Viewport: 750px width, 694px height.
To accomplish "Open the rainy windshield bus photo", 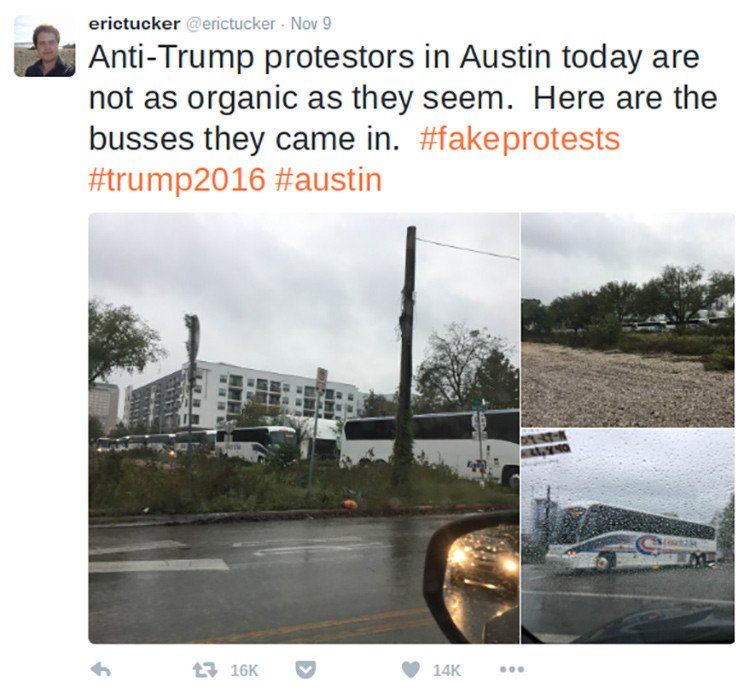I will (x=628, y=536).
